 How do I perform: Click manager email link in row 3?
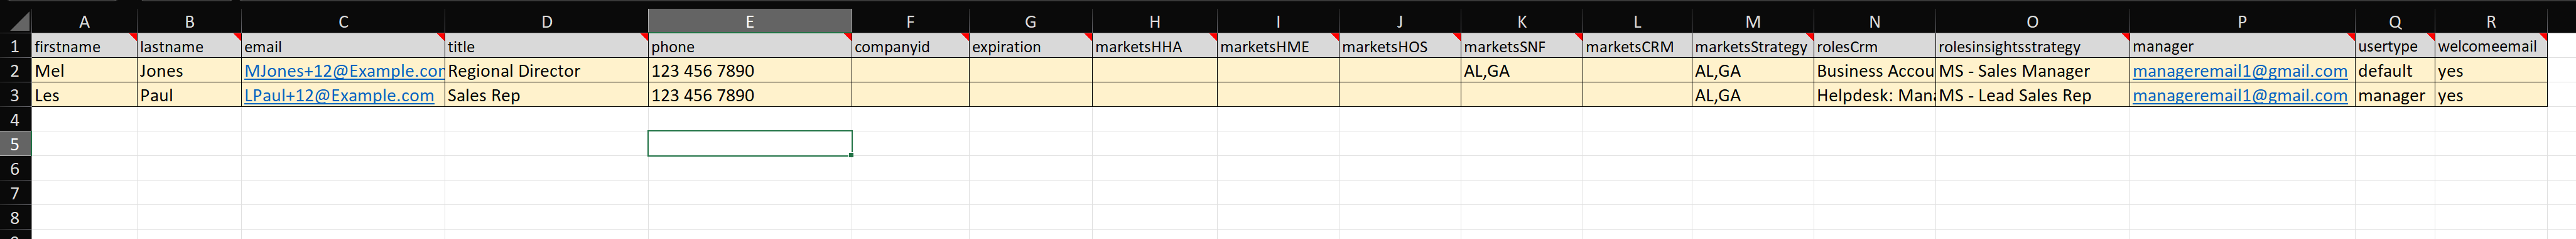pos(2240,95)
